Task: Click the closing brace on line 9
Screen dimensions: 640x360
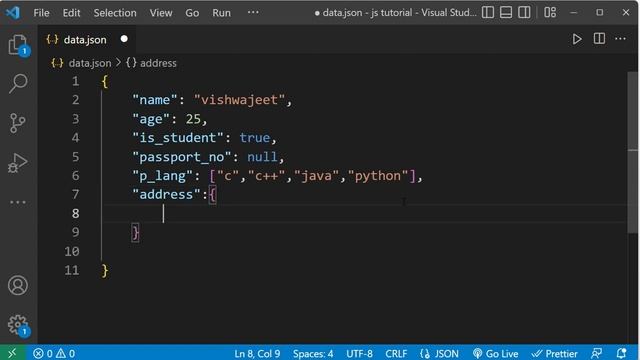Action: pyautogui.click(x=136, y=233)
